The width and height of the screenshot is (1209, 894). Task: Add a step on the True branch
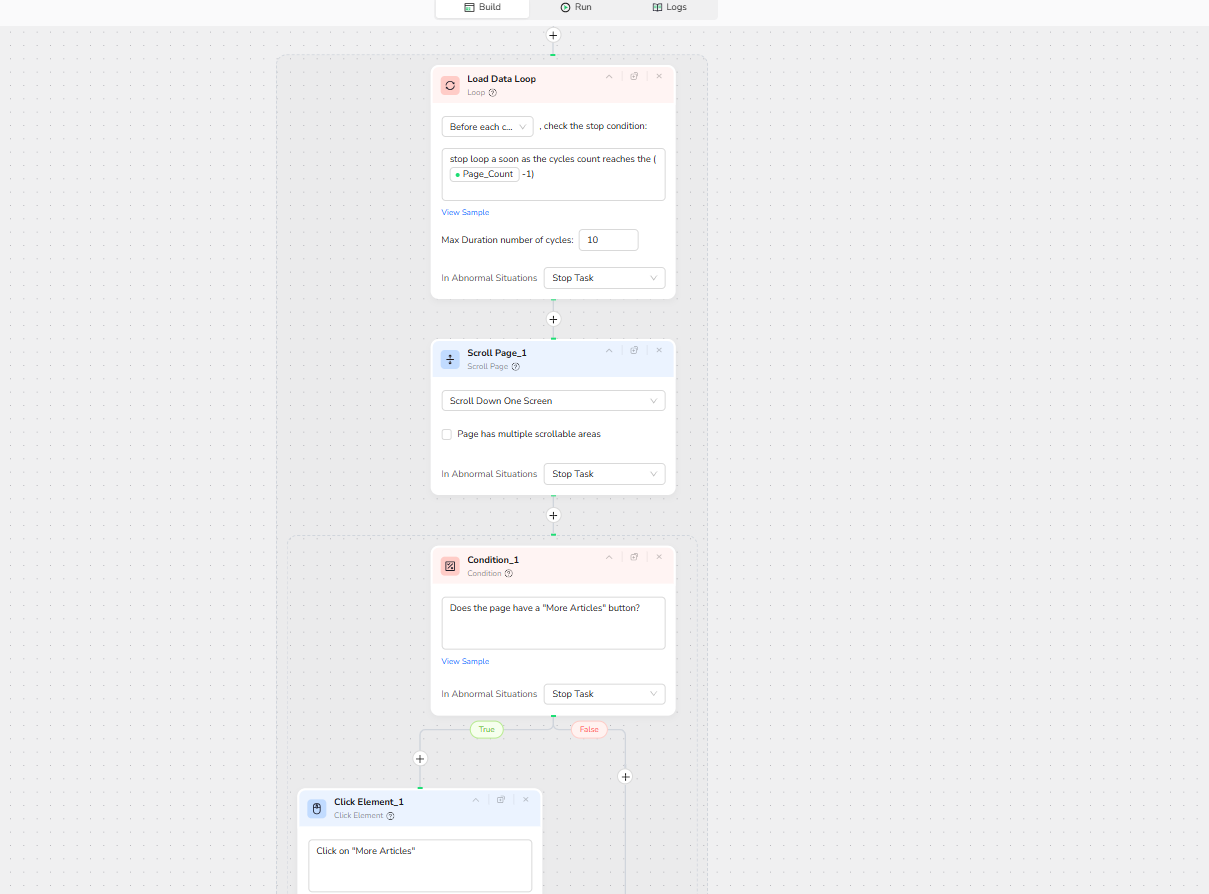click(x=420, y=759)
